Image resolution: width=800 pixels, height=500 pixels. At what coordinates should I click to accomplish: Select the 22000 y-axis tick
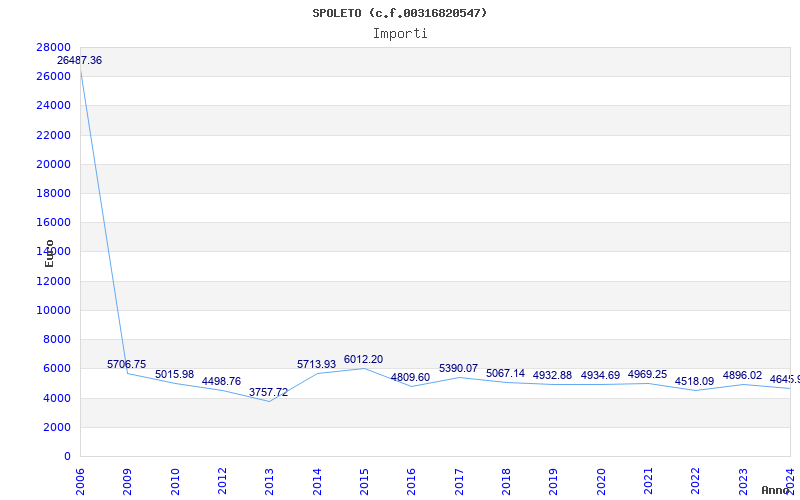(54, 135)
